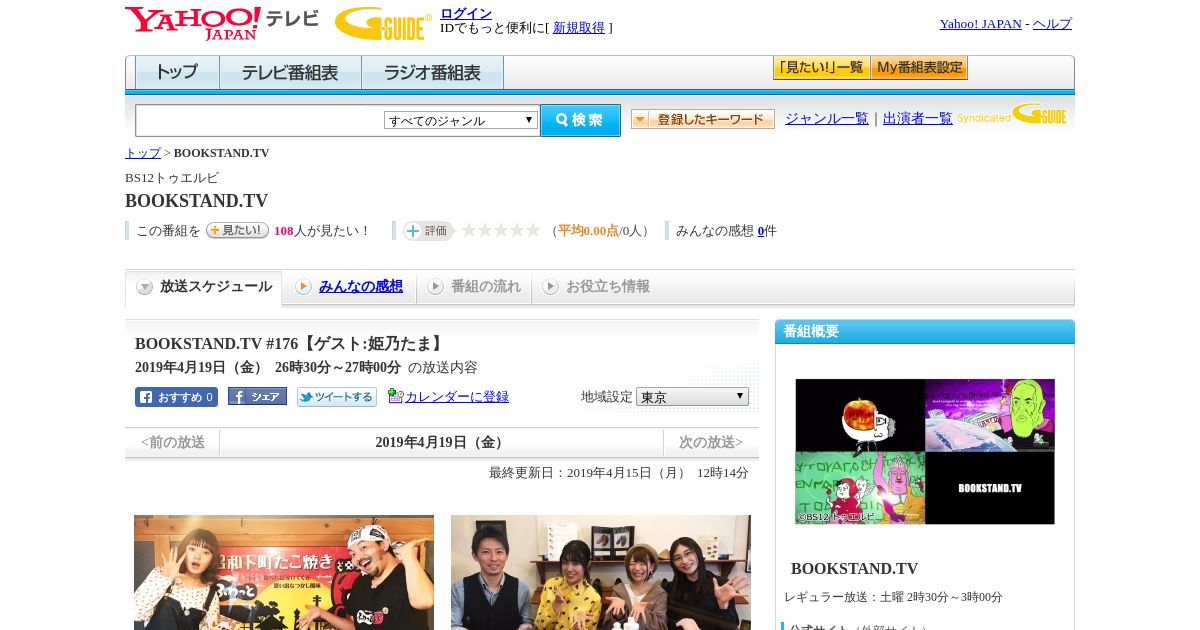The height and width of the screenshot is (630, 1200).
Task: Click the Facebook シェア button
Action: 257,396
